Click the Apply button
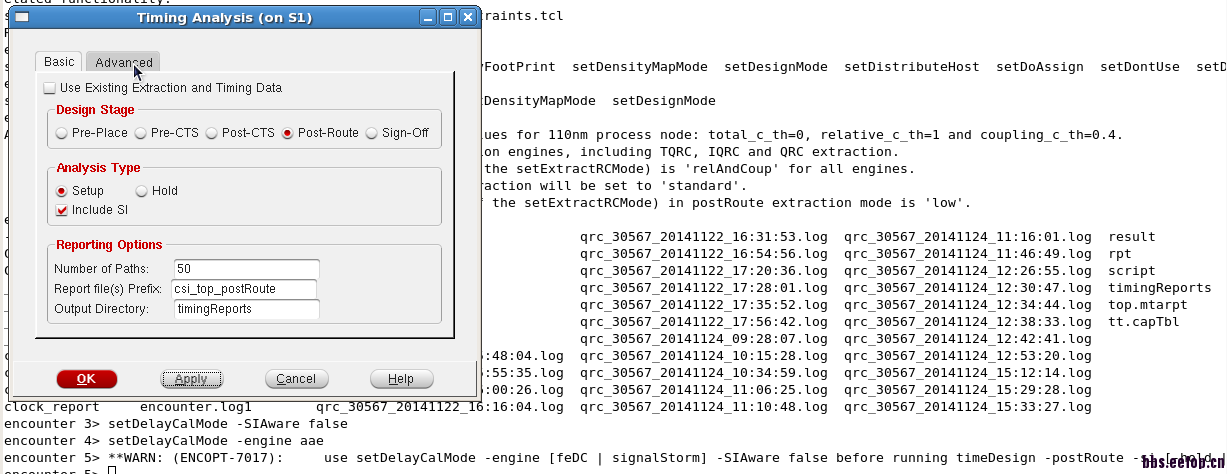 (191, 379)
